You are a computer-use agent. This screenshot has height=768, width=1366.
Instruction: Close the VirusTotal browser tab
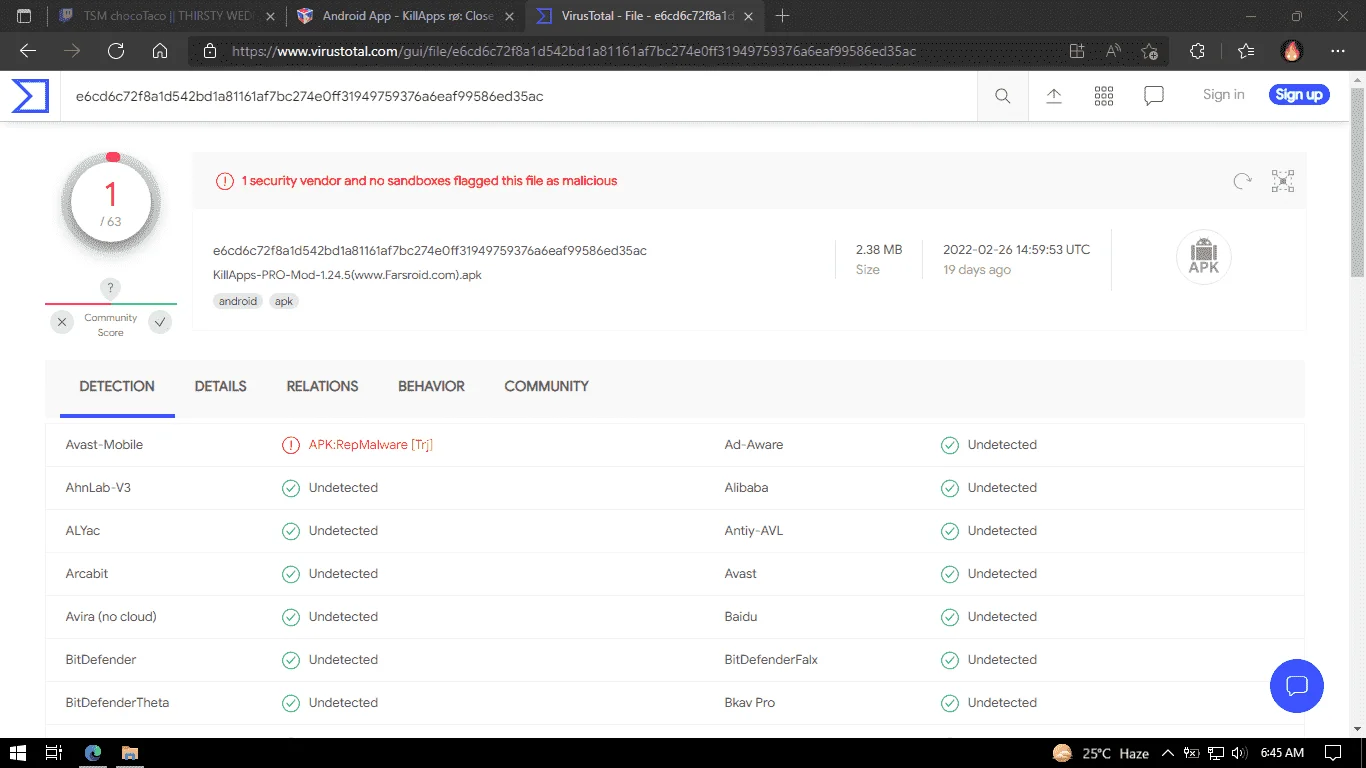746,16
